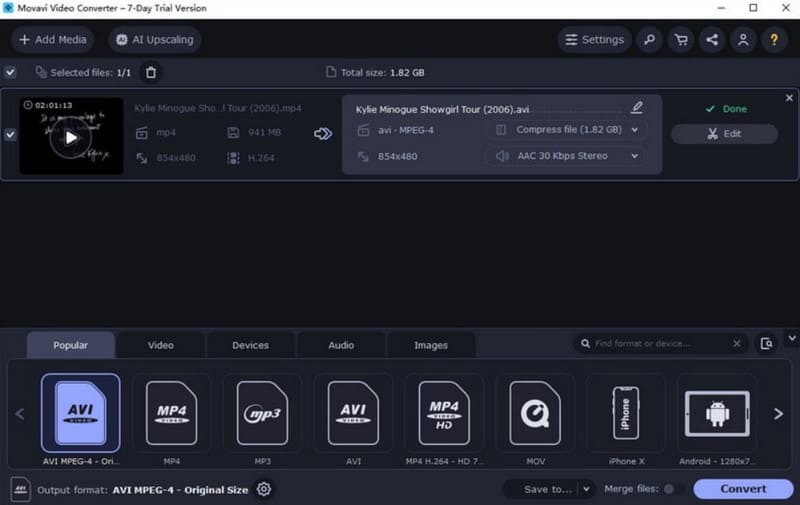Open the AAC 30 Kbps Stereo dropdown
This screenshot has width=800, height=505.
coord(567,156)
